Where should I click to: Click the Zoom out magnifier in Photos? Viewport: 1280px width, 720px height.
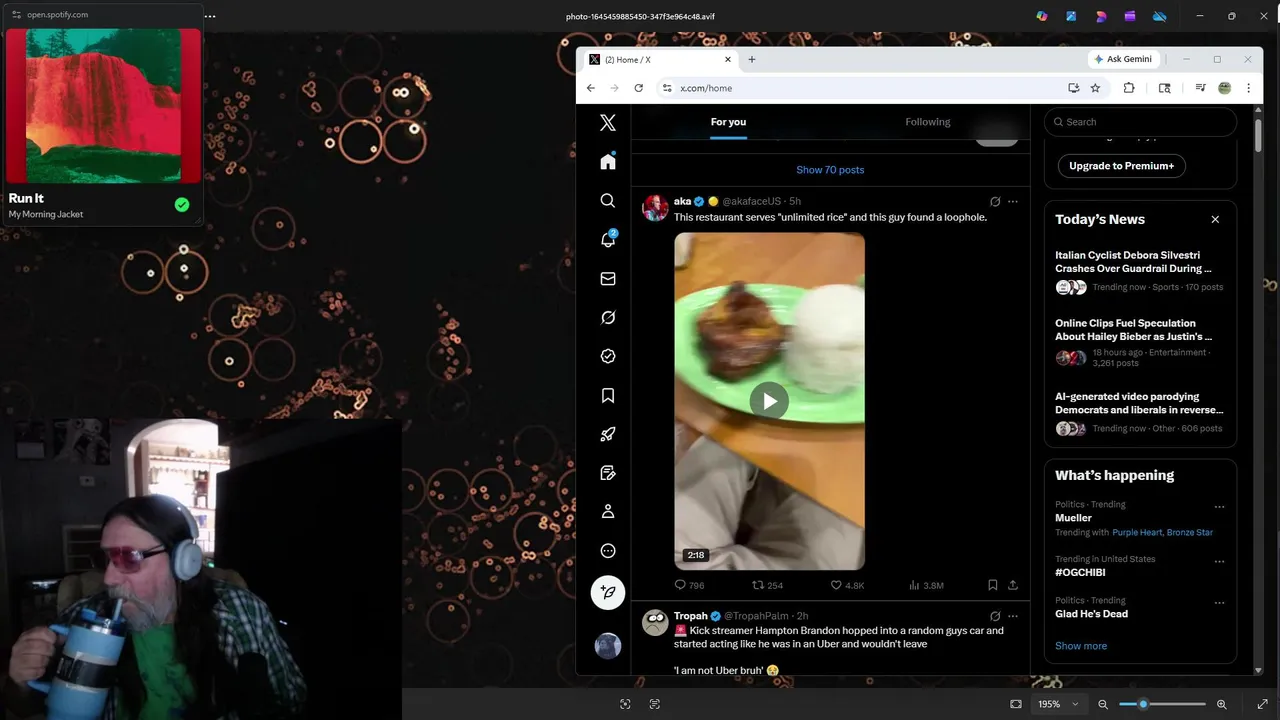1103,704
